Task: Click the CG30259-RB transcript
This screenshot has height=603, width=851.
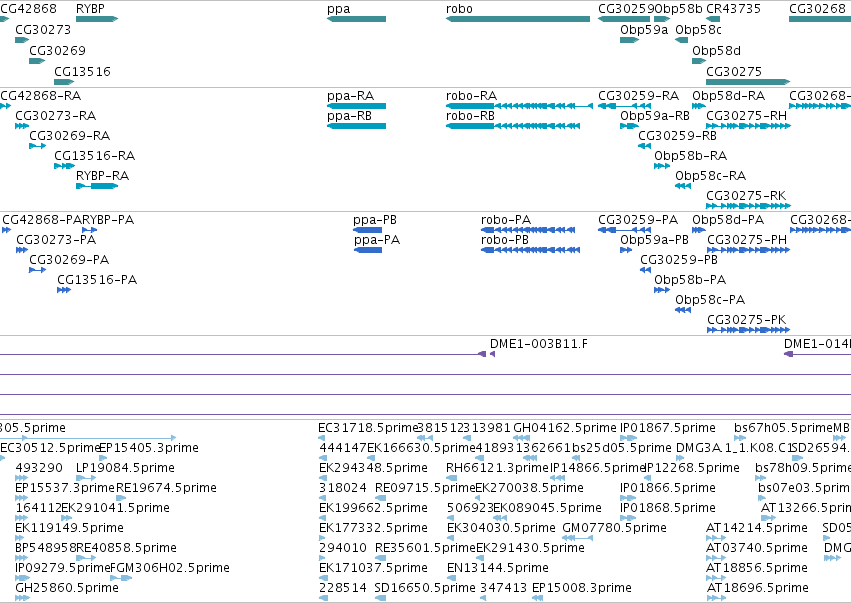Action: point(644,146)
